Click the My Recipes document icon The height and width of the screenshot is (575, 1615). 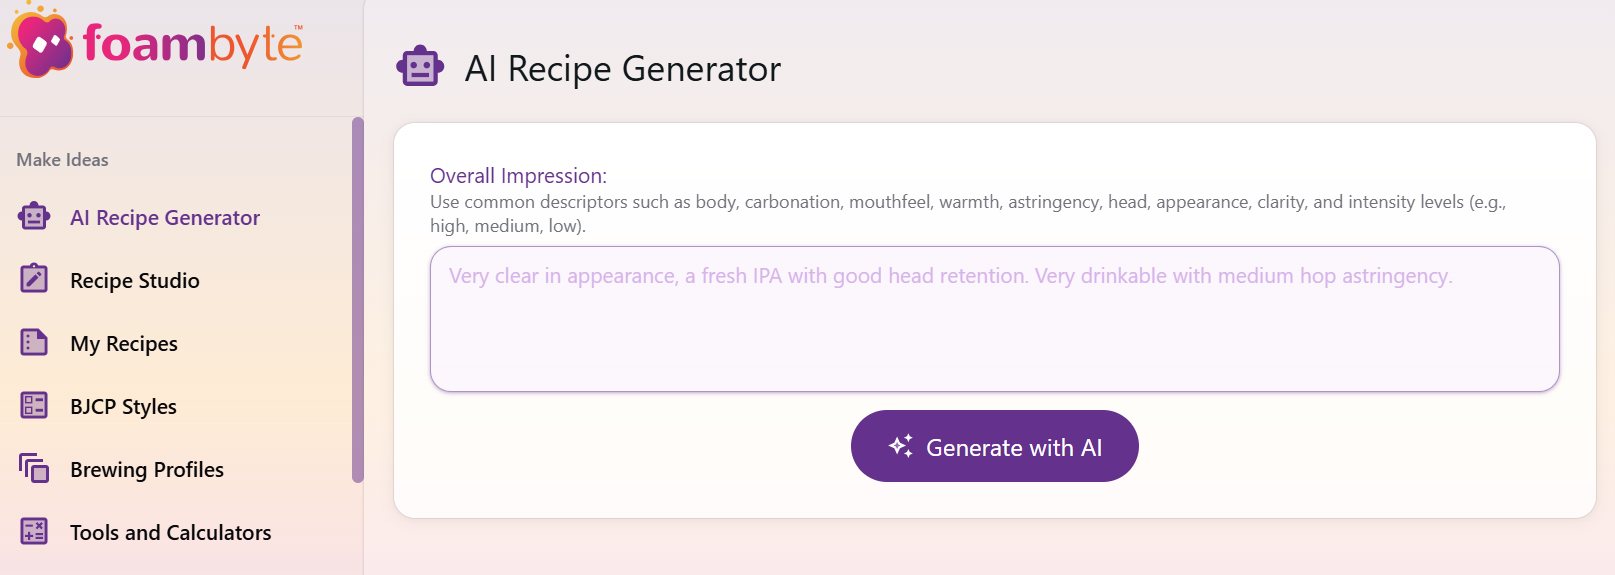point(34,343)
